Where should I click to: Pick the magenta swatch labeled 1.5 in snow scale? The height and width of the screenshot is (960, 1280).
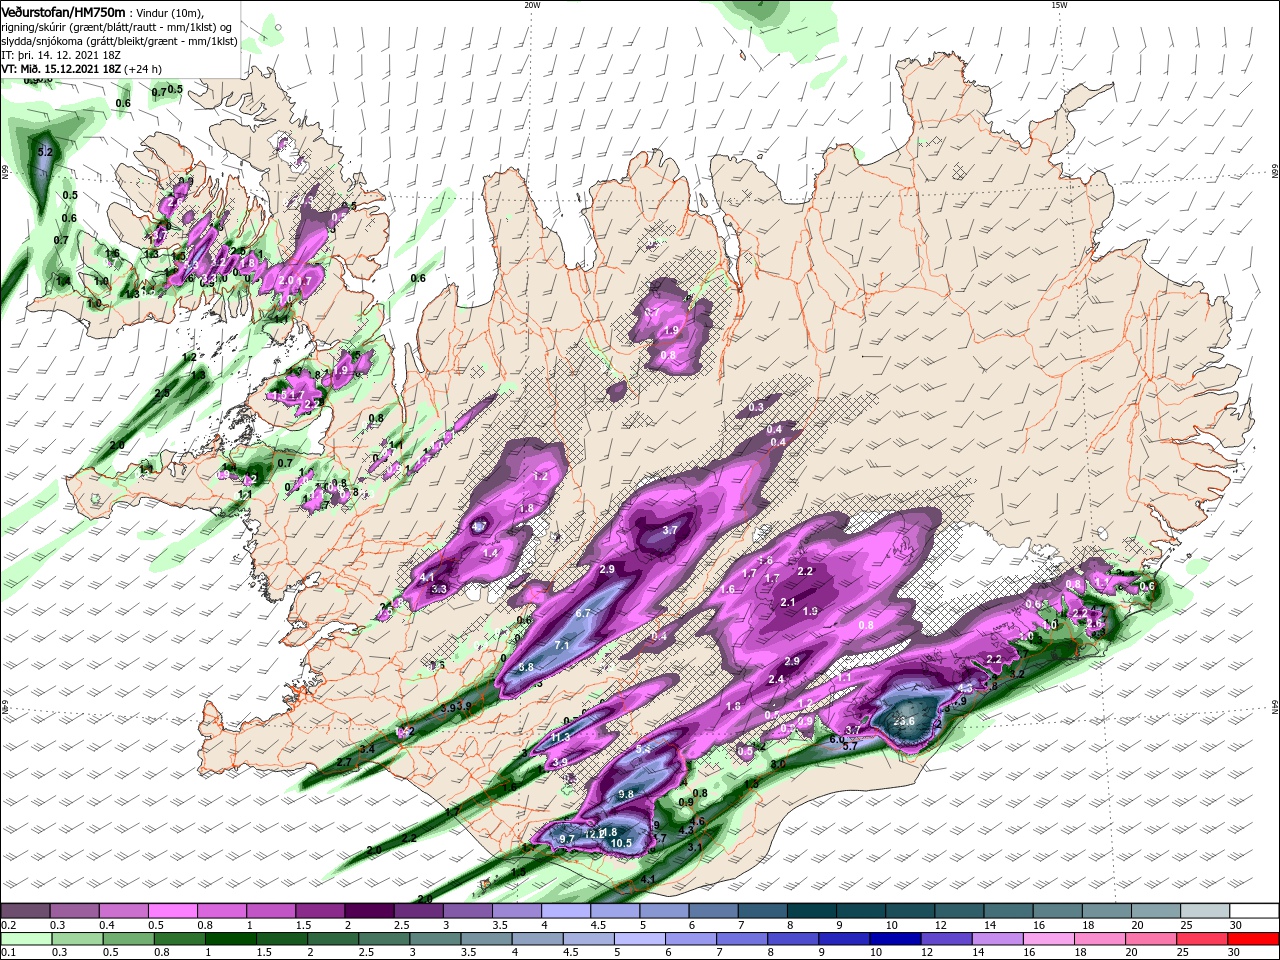click(x=319, y=911)
